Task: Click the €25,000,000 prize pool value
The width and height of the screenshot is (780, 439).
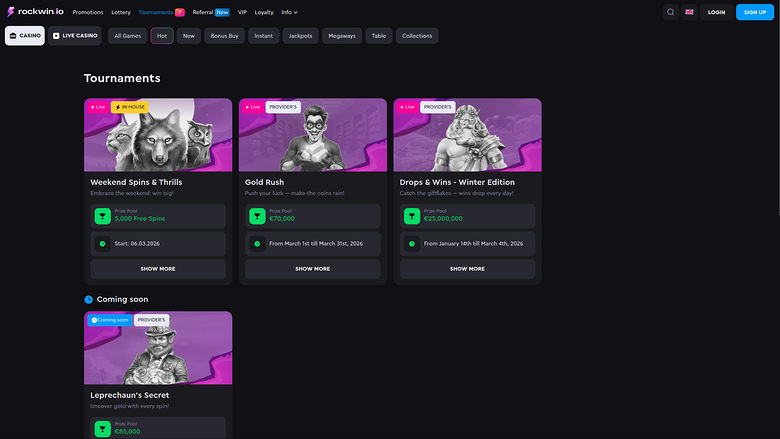Action: click(x=443, y=219)
